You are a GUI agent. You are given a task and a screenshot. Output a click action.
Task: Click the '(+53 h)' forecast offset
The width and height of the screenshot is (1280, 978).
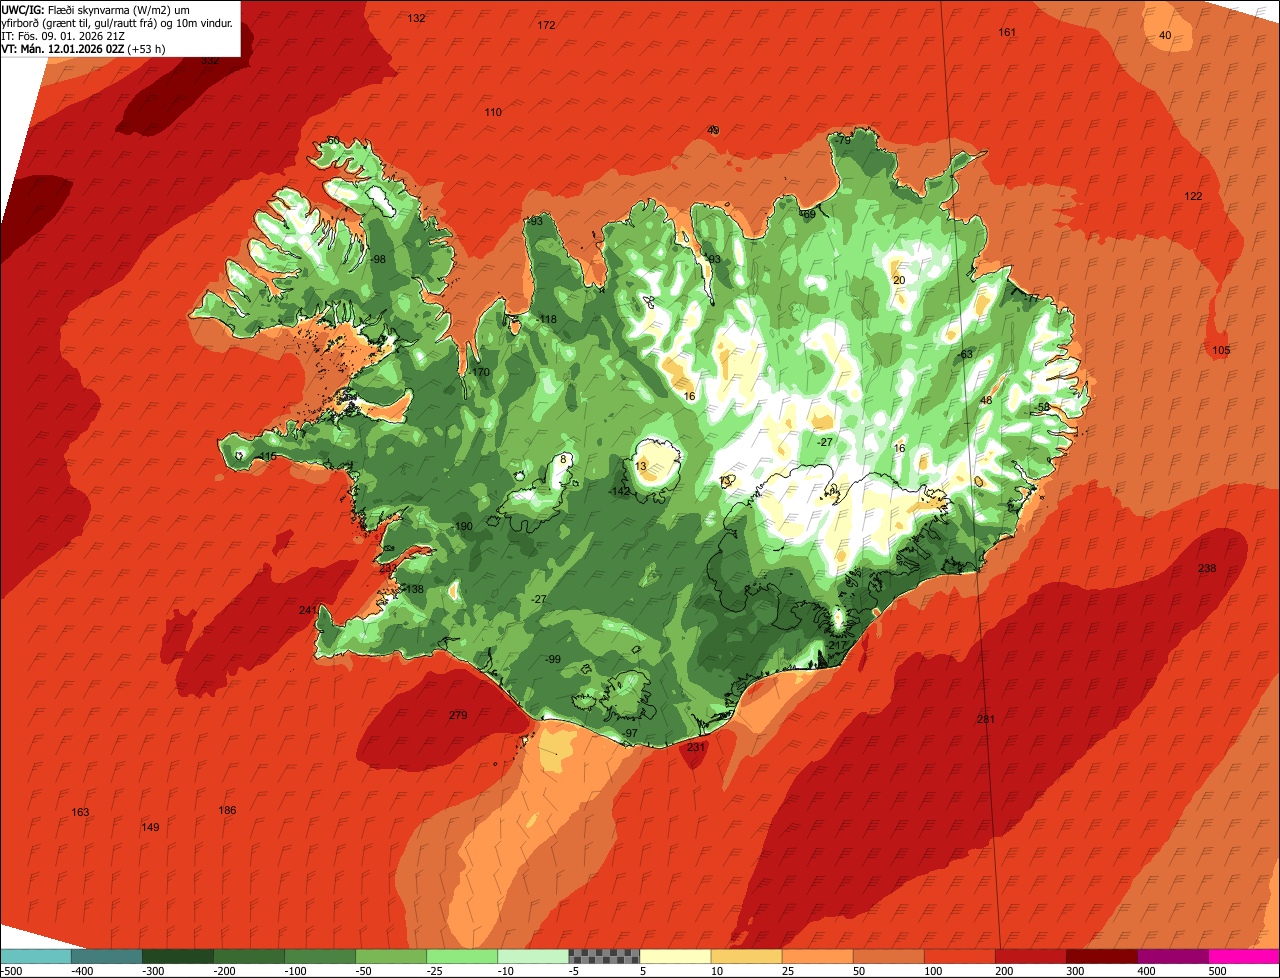coord(147,48)
